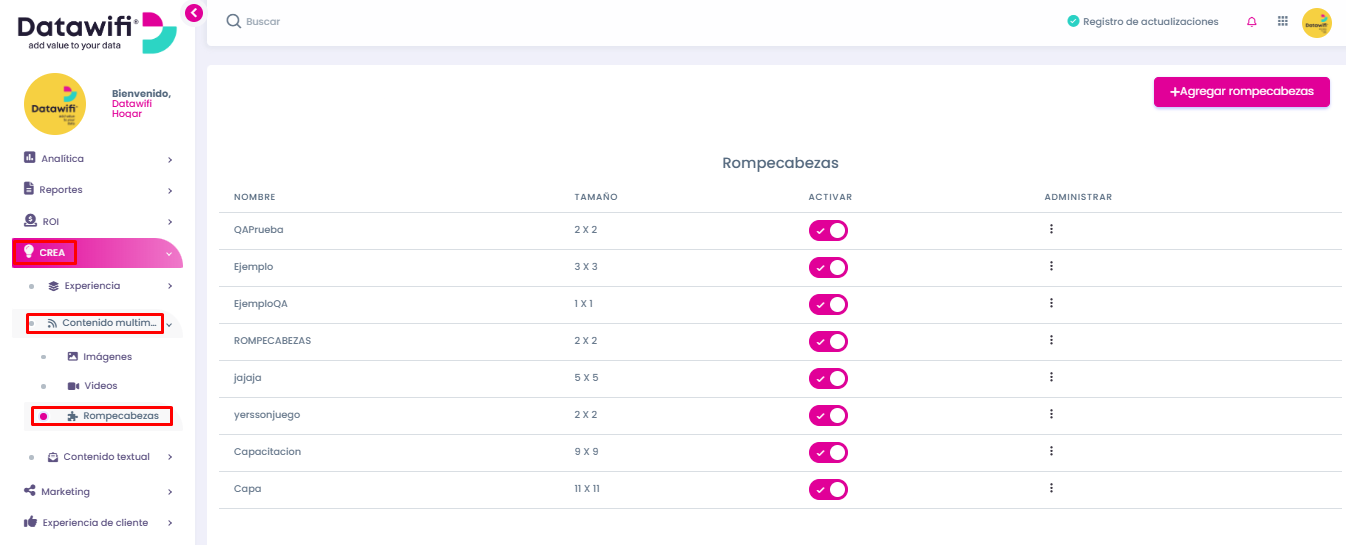Click the TAMAÑO column header
The width and height of the screenshot is (1346, 545).
[596, 197]
